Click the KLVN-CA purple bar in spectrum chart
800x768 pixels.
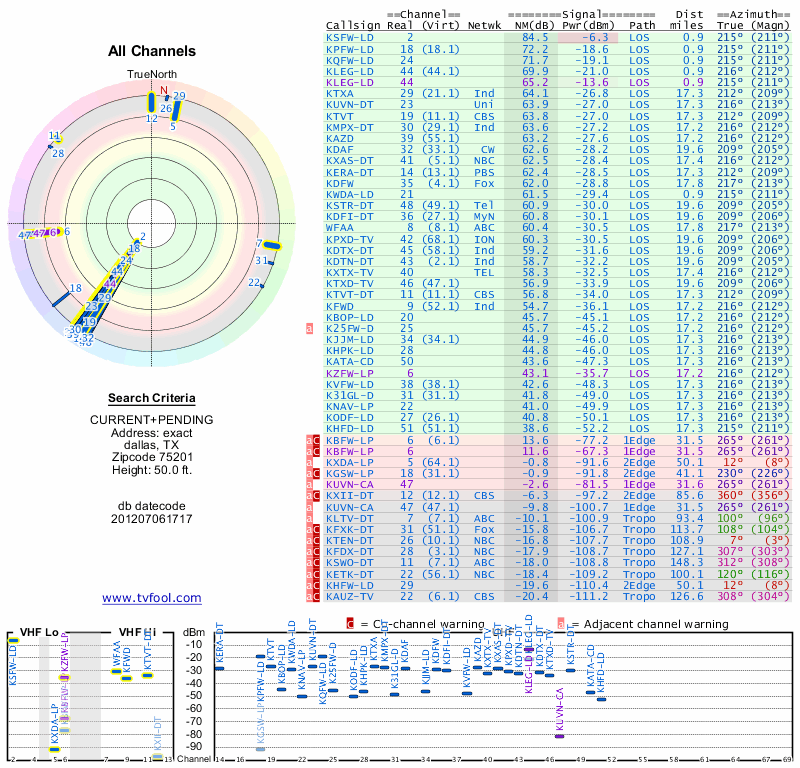(x=559, y=735)
